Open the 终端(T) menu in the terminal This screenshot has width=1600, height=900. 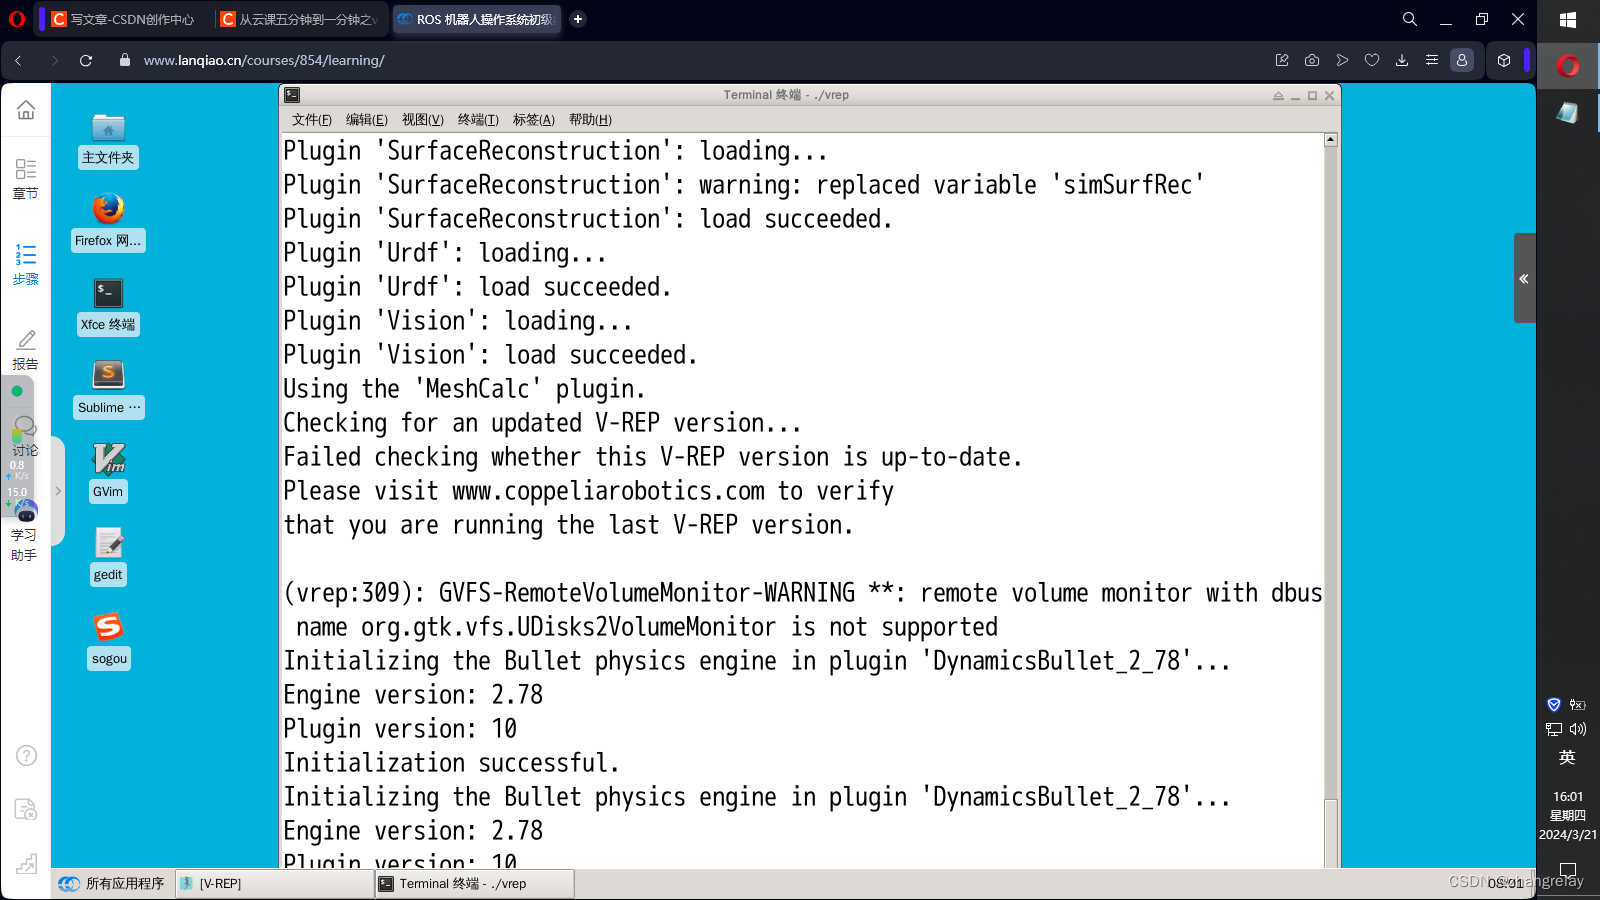pos(478,119)
